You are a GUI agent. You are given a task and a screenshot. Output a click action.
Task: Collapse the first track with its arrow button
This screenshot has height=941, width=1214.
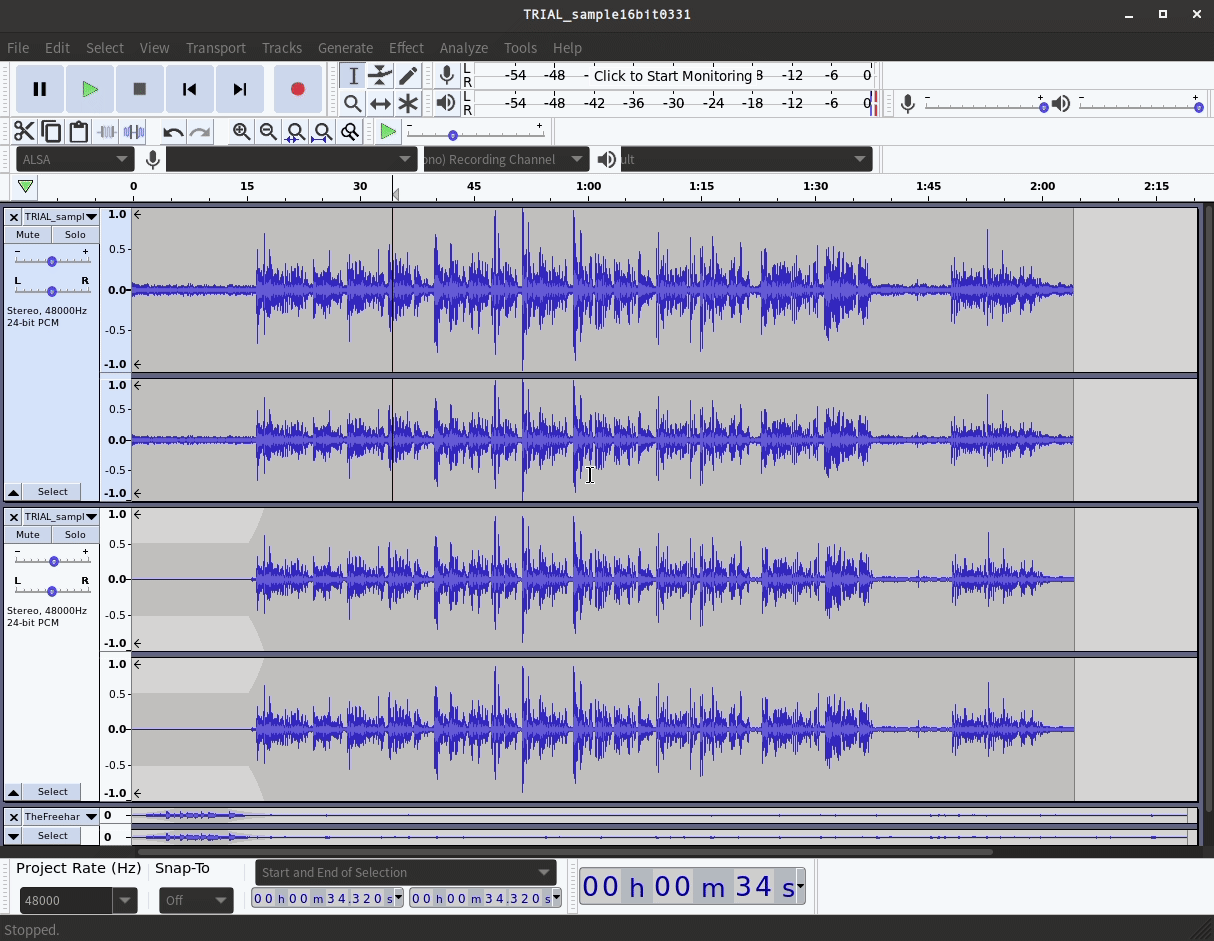coord(13,491)
